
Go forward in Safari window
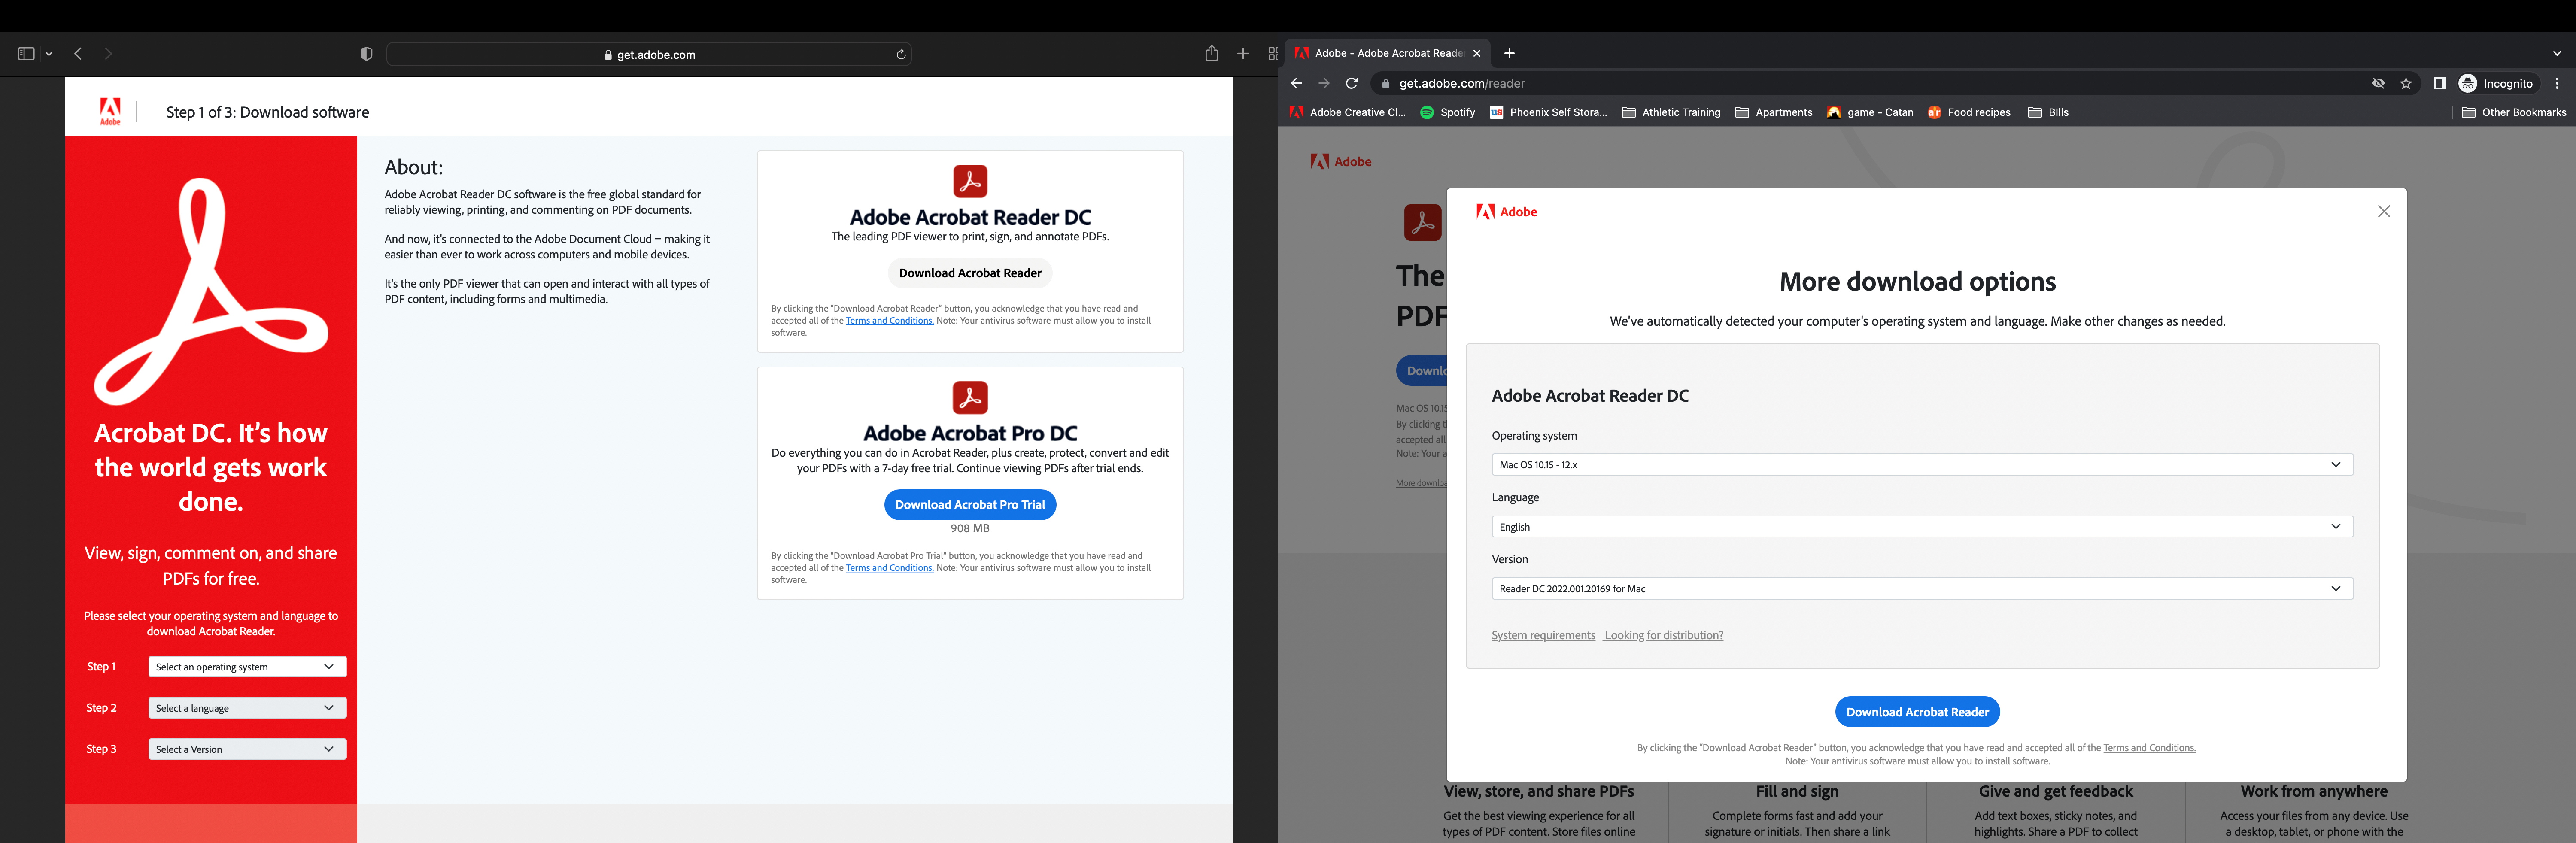pyautogui.click(x=108, y=54)
